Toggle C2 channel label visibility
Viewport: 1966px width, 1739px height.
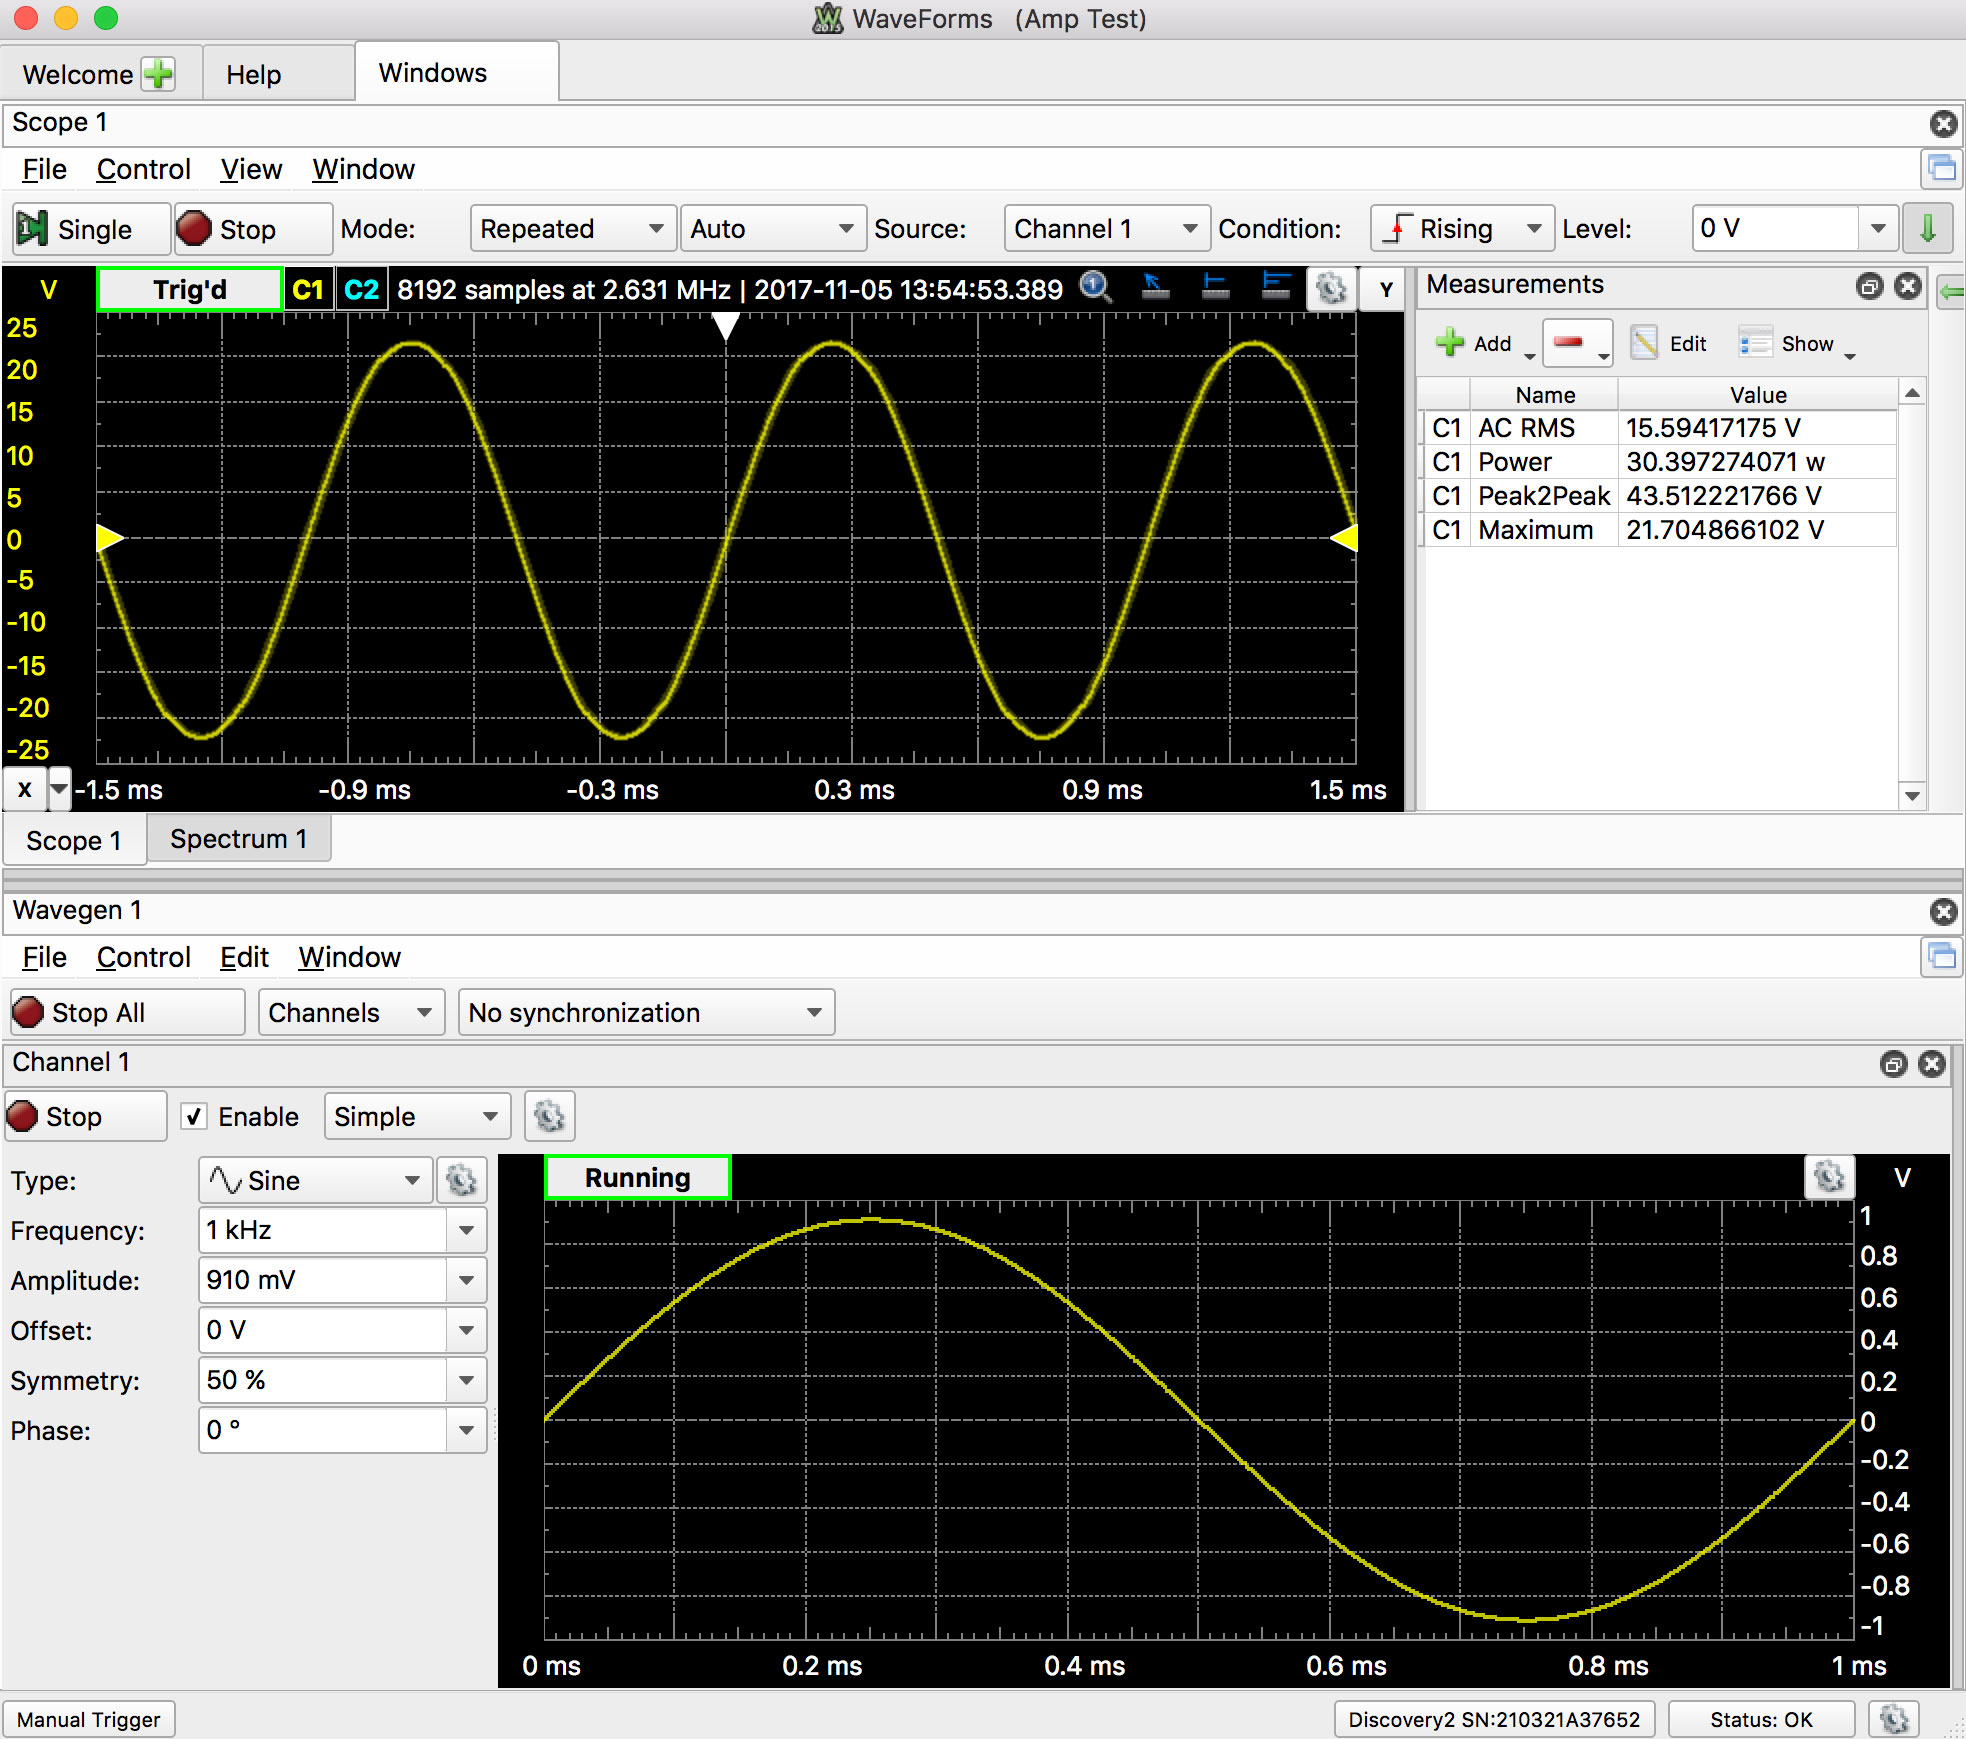[x=359, y=289]
